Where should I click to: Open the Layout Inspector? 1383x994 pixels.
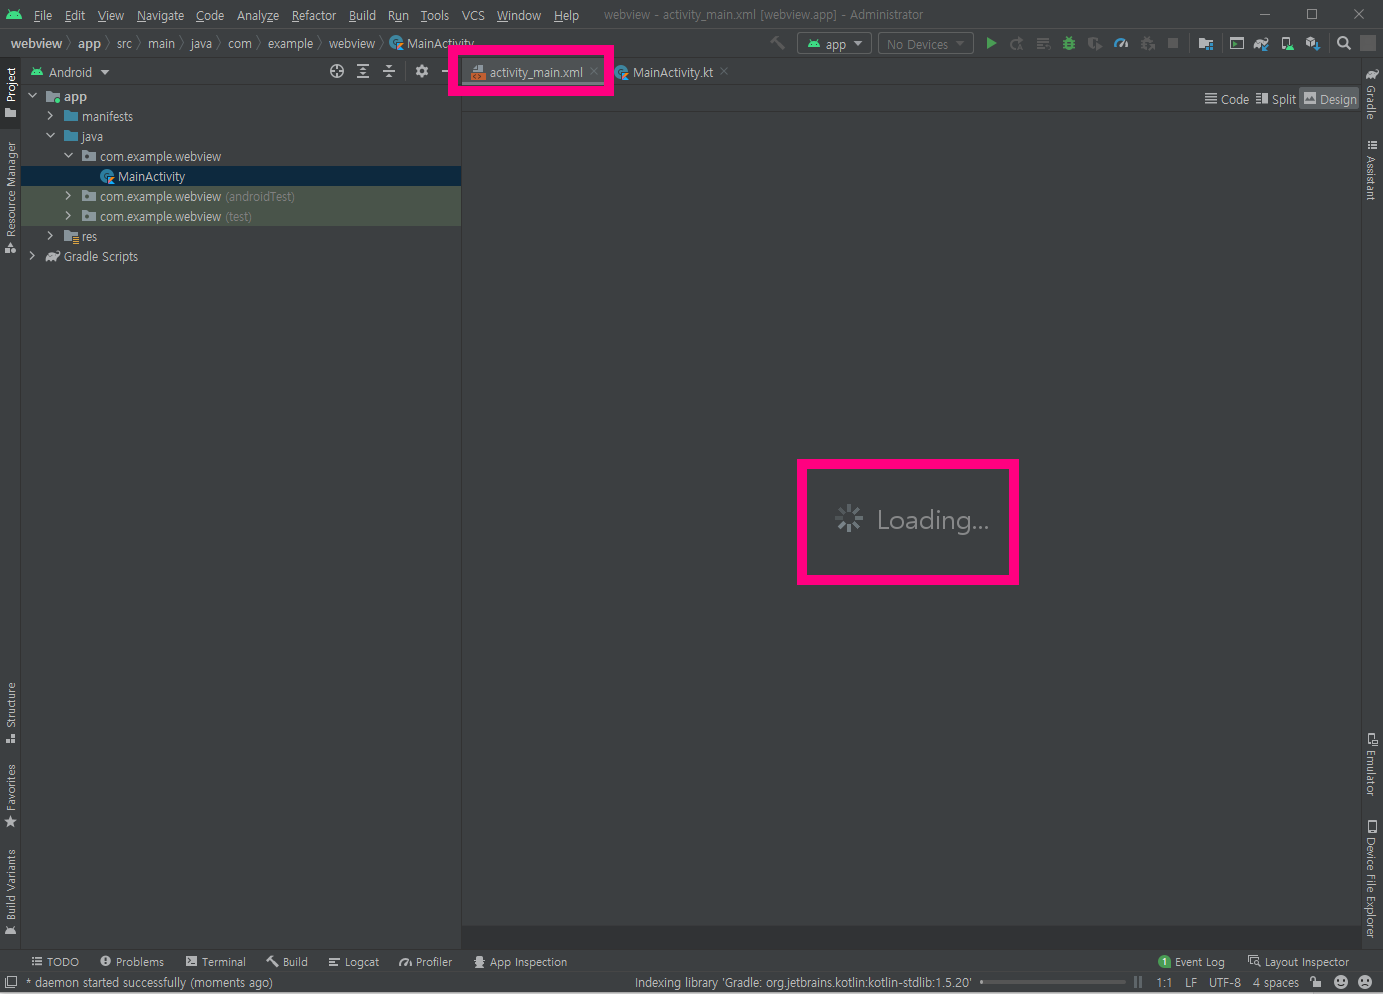click(x=1298, y=962)
